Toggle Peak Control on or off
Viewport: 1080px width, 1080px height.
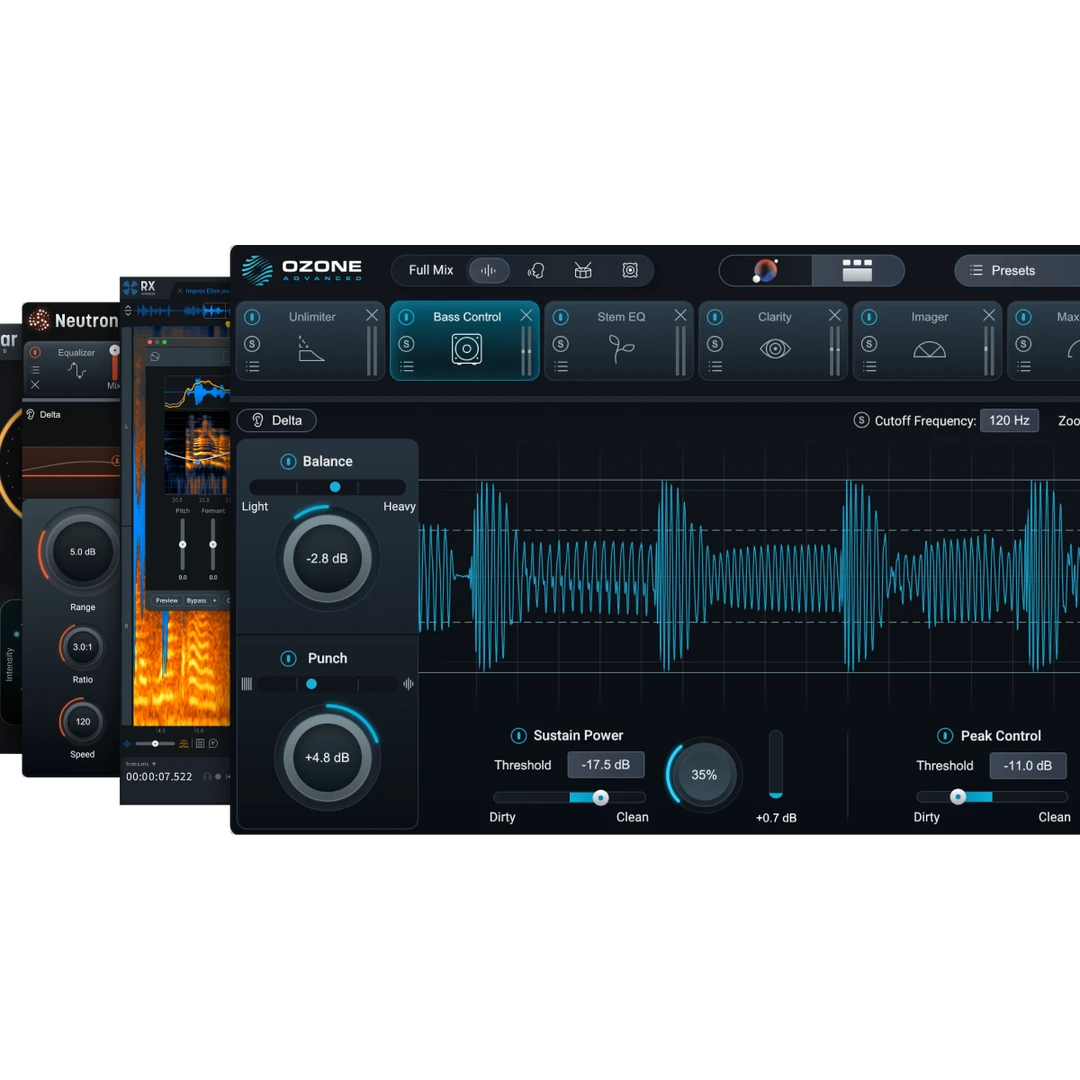(945, 736)
